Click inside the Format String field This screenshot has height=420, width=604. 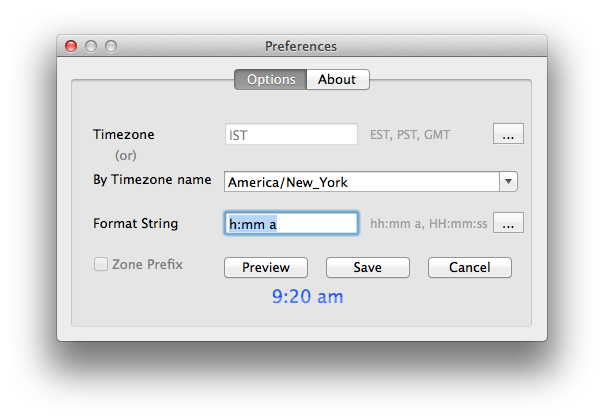point(291,223)
